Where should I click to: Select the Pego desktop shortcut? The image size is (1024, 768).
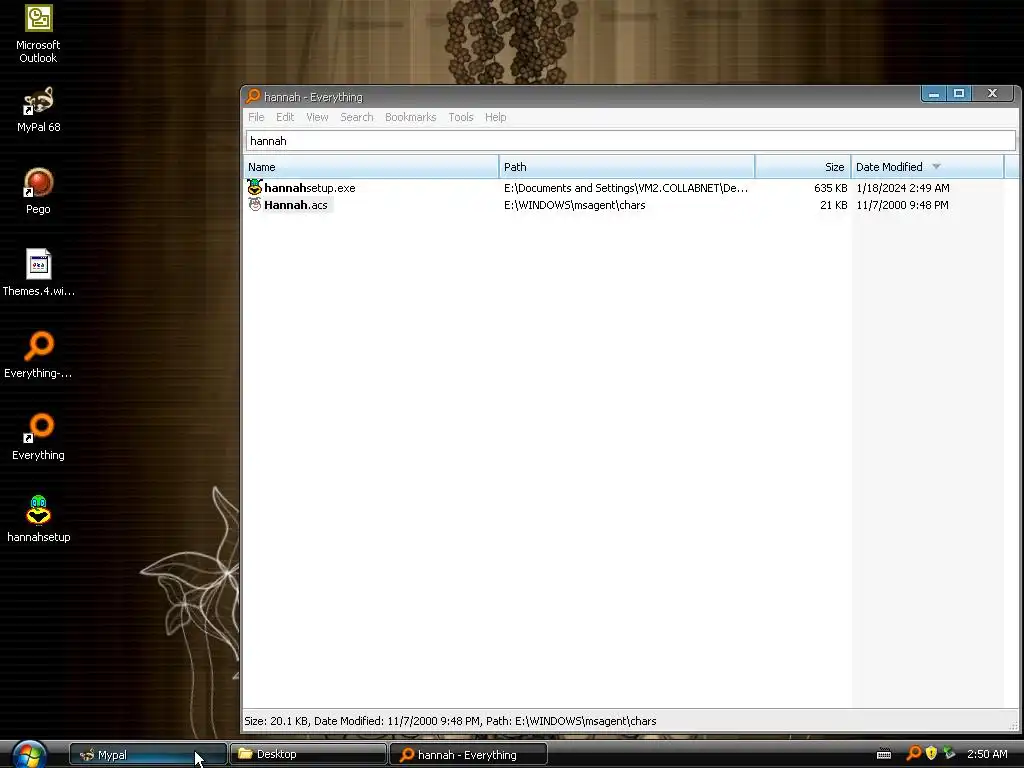[39, 191]
